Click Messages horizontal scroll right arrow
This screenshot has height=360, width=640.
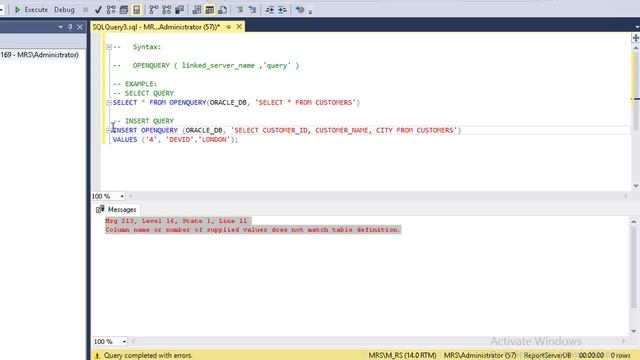(x=623, y=341)
